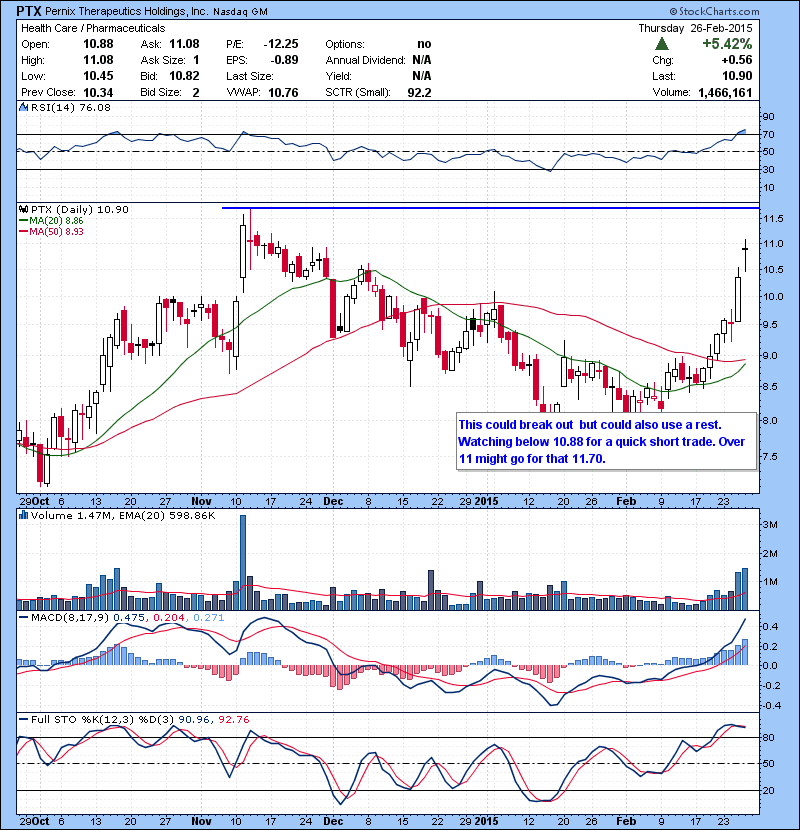Click the green MA(20) legend dash
This screenshot has width=800, height=830.
23,221
